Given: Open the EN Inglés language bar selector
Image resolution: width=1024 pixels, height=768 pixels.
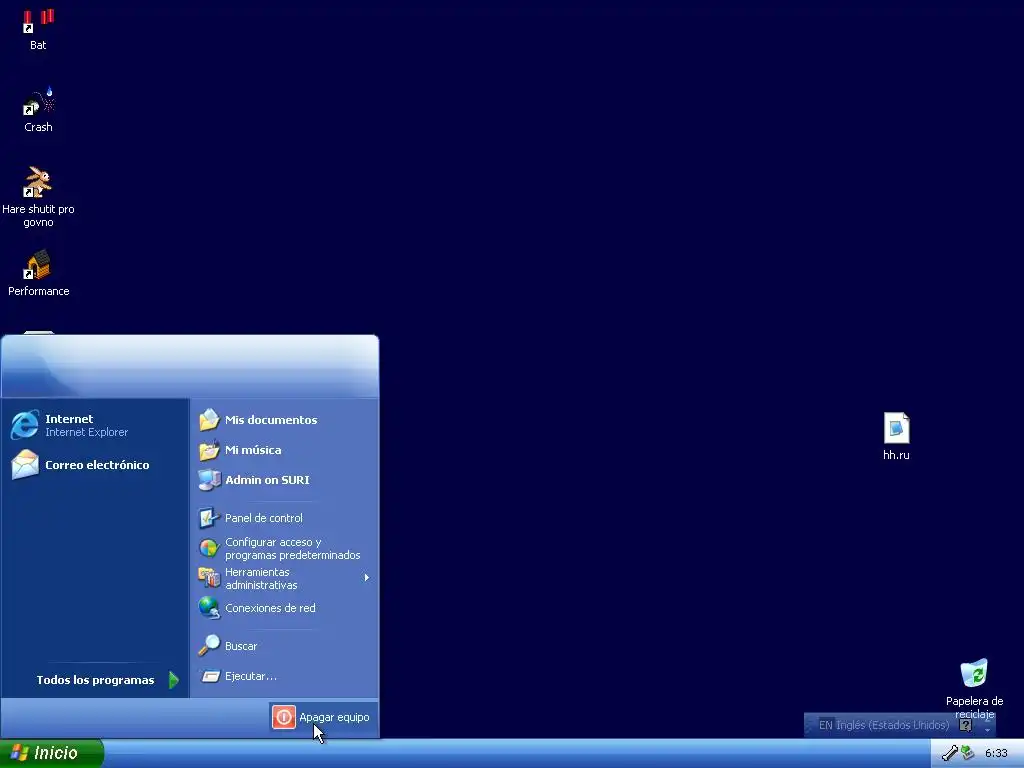Looking at the screenshot, I should (884, 725).
